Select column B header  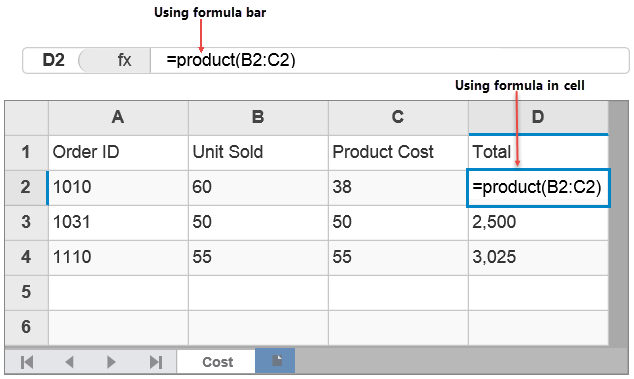click(x=258, y=117)
